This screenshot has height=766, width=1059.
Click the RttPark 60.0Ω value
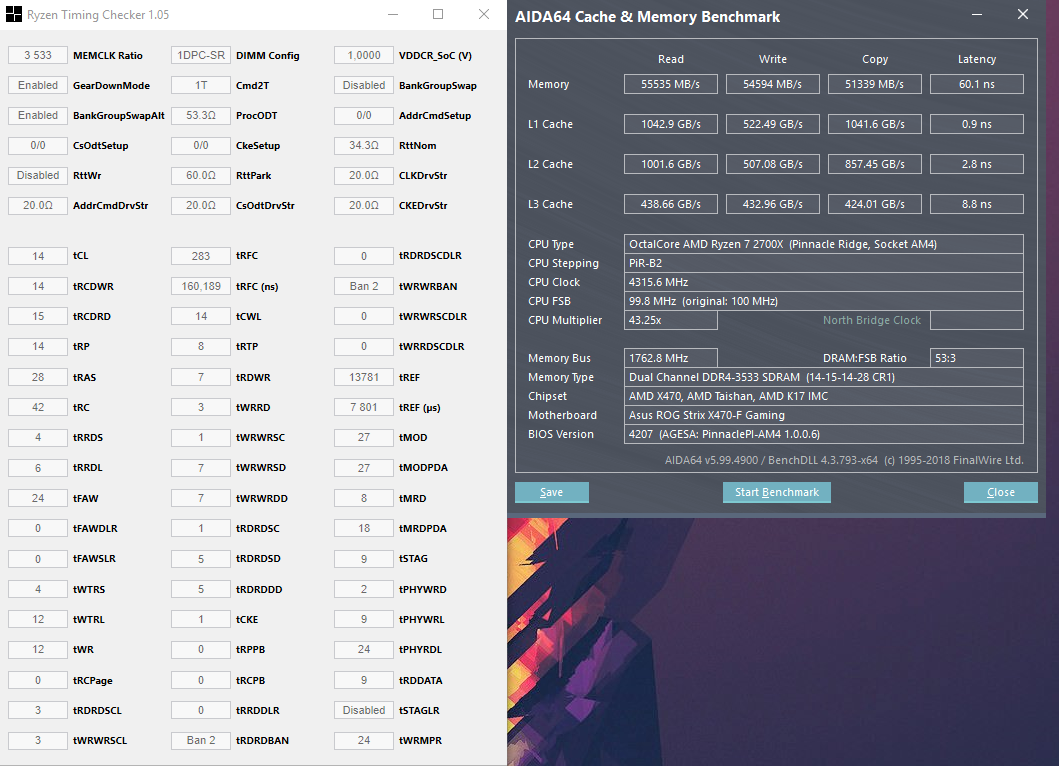pos(201,176)
